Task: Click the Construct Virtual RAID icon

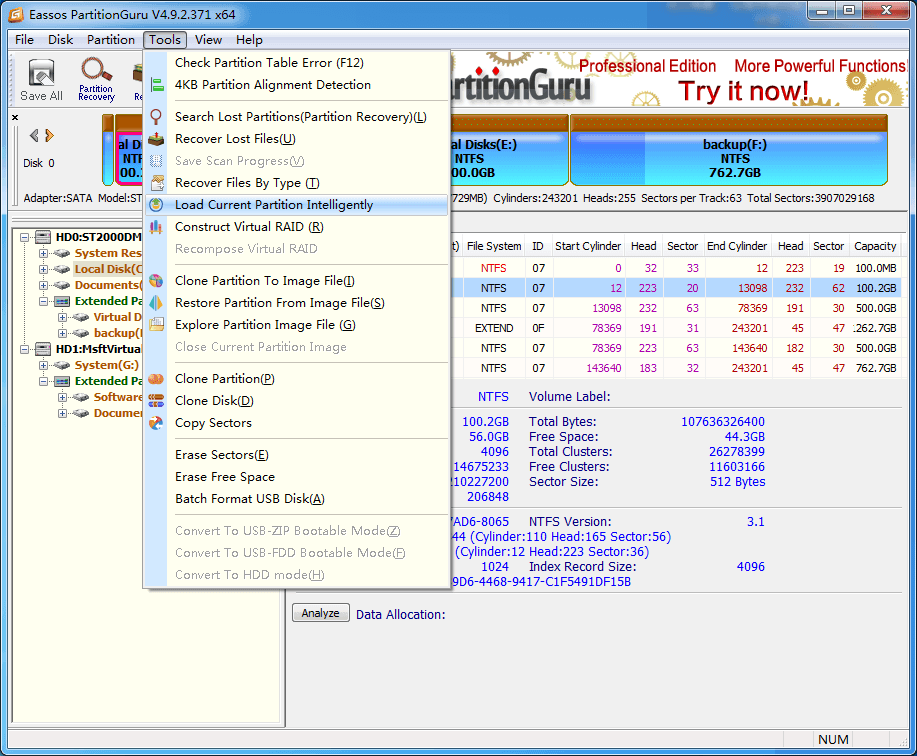Action: click(156, 227)
